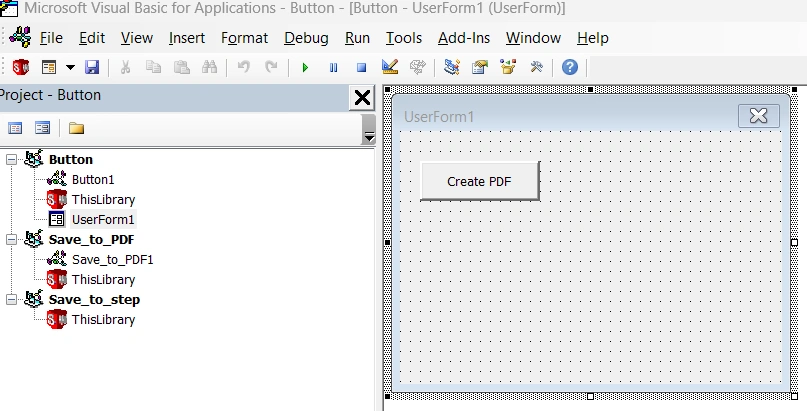This screenshot has width=807, height=411.
Task: Open the Toolbox hammer and wrench icon
Action: pyautogui.click(x=536, y=67)
